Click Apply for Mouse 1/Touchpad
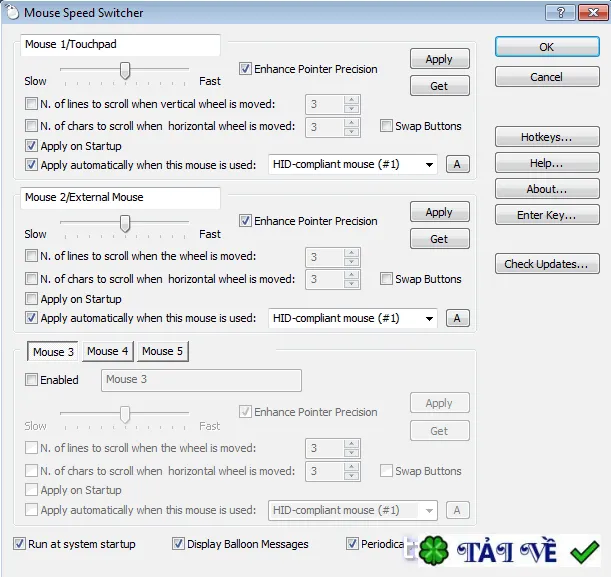The height and width of the screenshot is (577, 611). click(440, 59)
